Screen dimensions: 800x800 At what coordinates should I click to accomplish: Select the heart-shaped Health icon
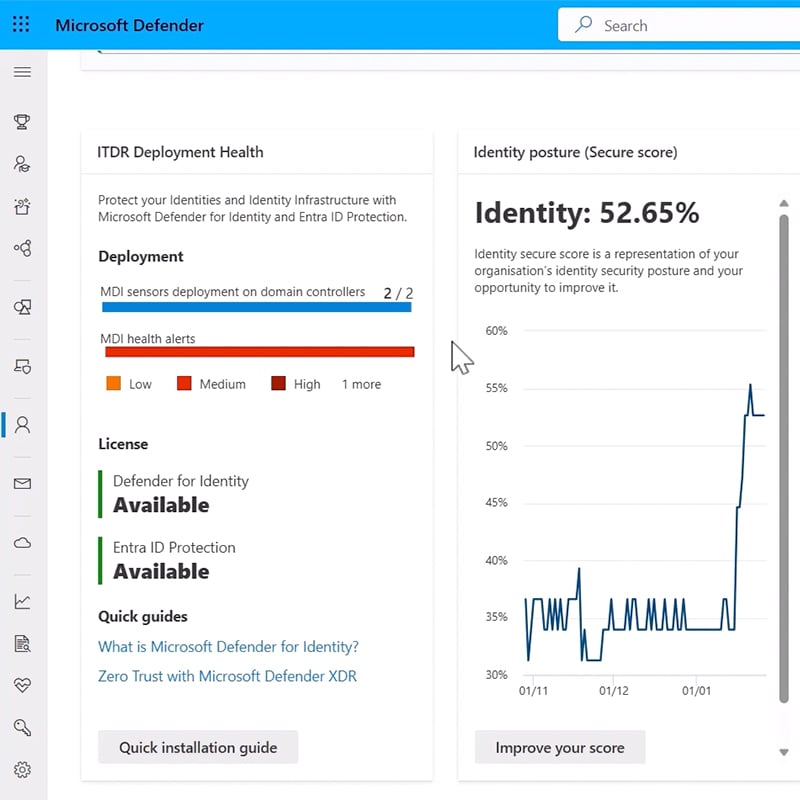(x=23, y=685)
